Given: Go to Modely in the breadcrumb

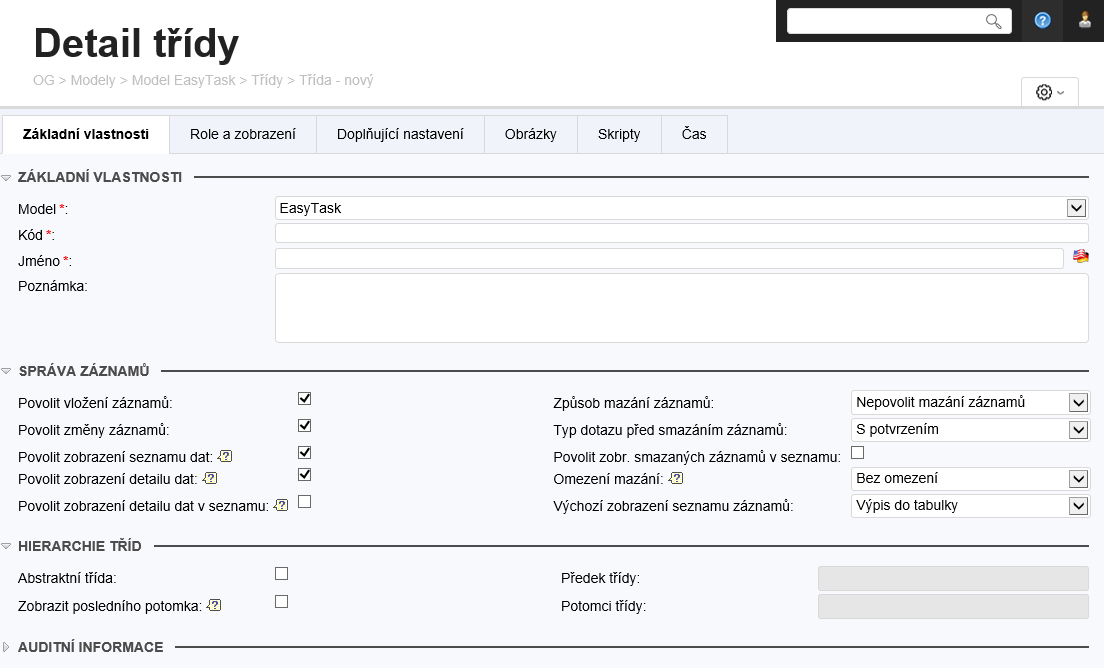Looking at the screenshot, I should click(93, 80).
